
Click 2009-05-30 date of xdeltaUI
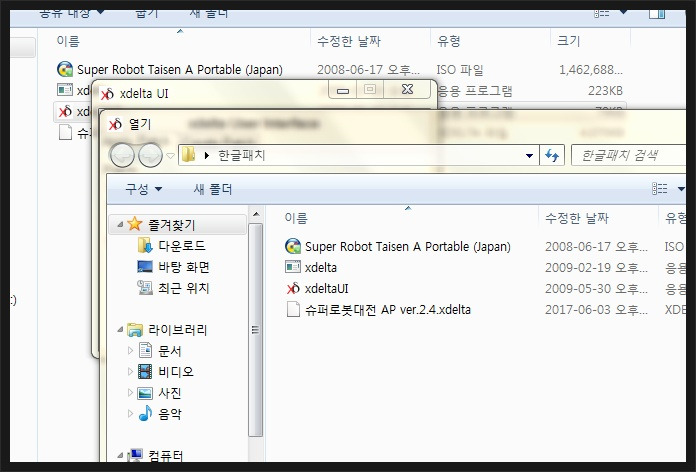click(x=596, y=289)
